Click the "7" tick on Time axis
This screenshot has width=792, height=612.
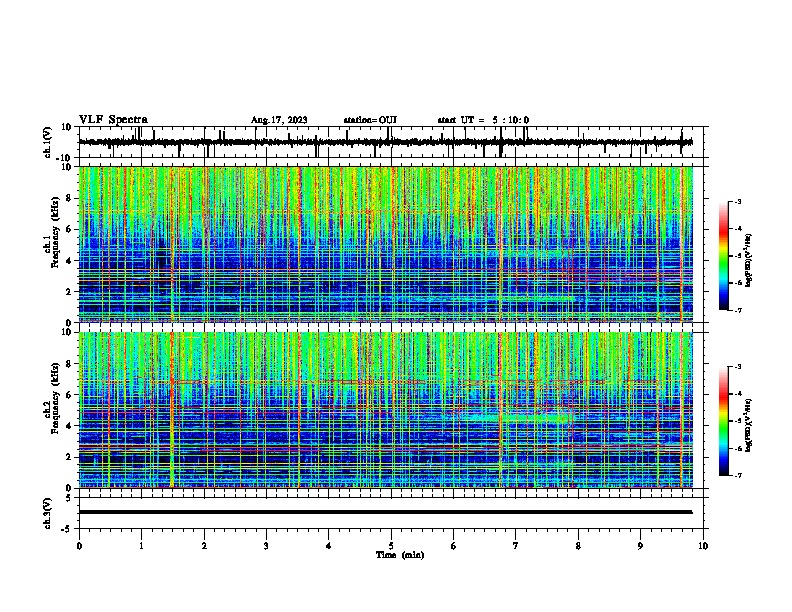pyautogui.click(x=516, y=546)
